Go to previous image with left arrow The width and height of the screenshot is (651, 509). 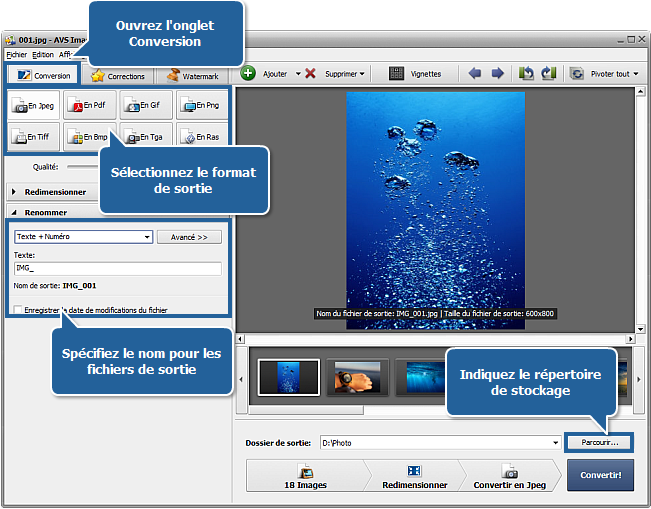click(x=474, y=74)
